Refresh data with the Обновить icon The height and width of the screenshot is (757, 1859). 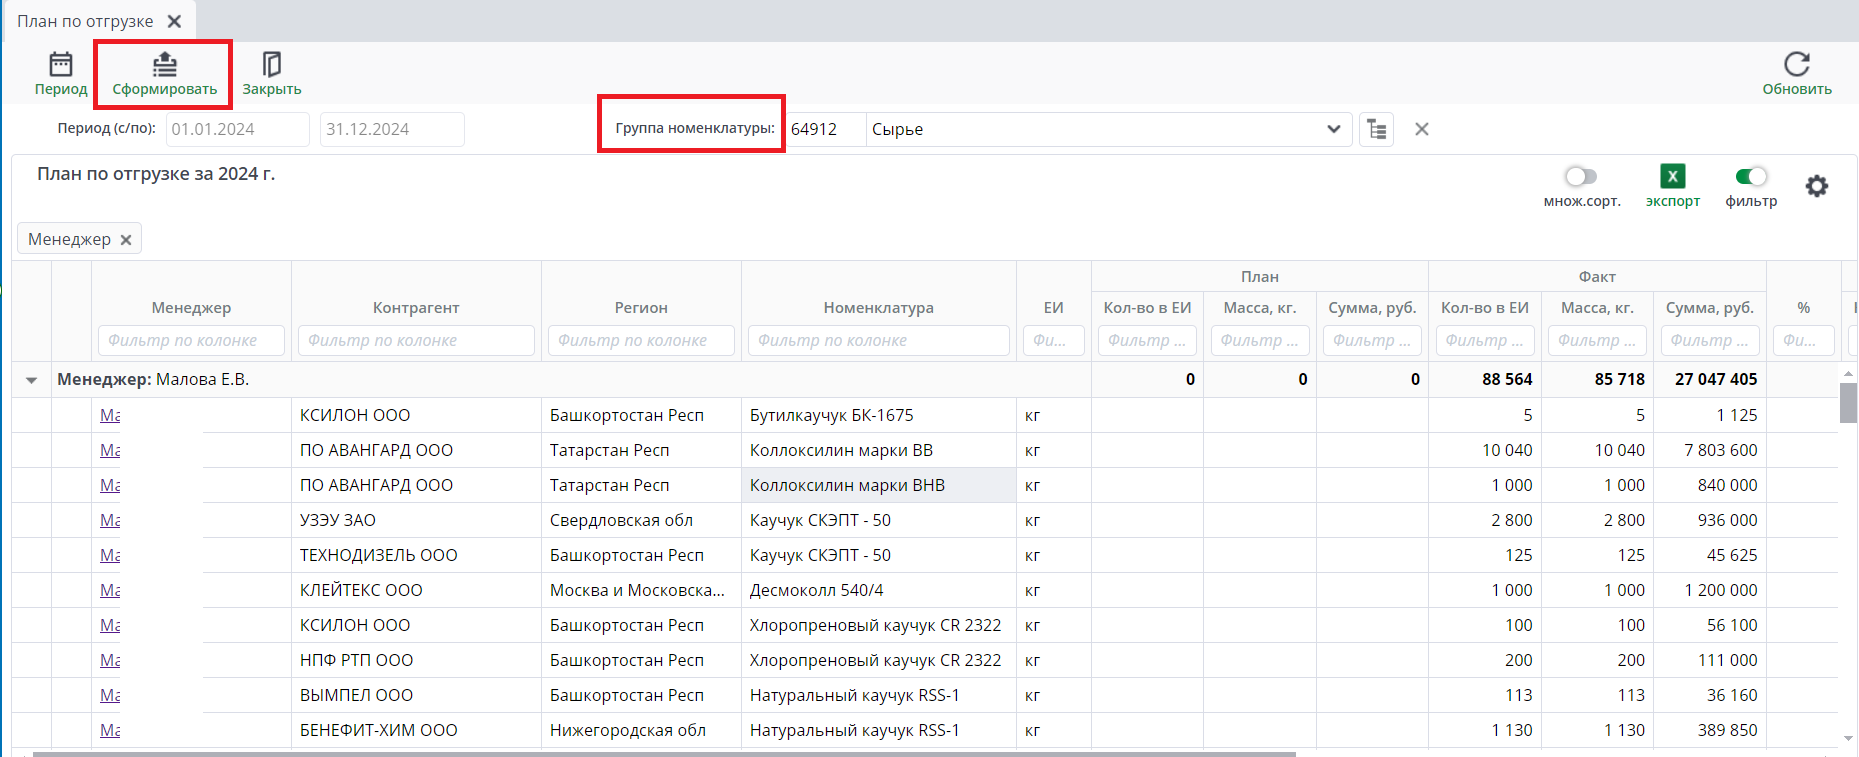pos(1796,66)
